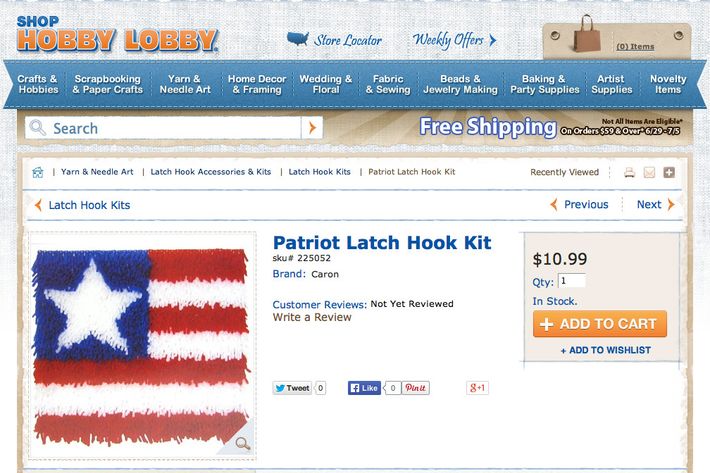Click ADD TO CART button
Image resolution: width=710 pixels, height=473 pixels.
600,324
